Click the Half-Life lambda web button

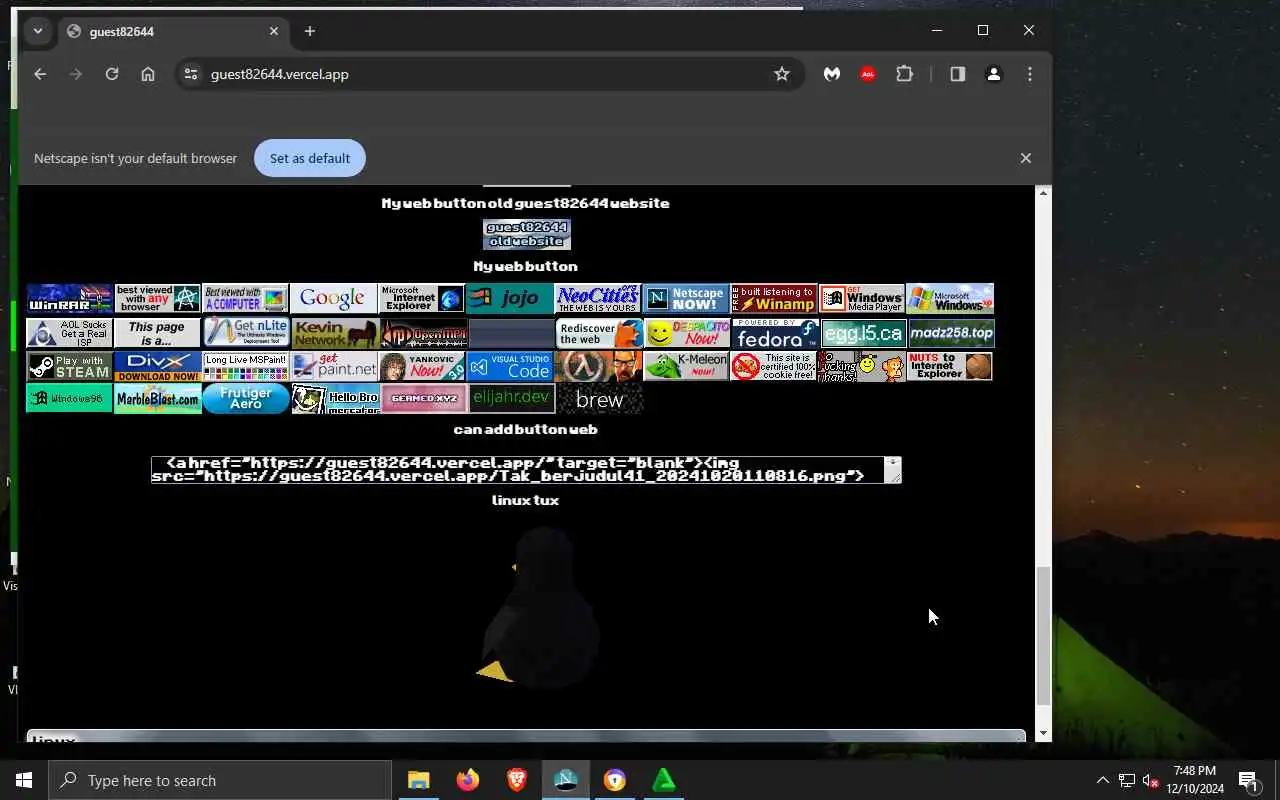coord(597,367)
